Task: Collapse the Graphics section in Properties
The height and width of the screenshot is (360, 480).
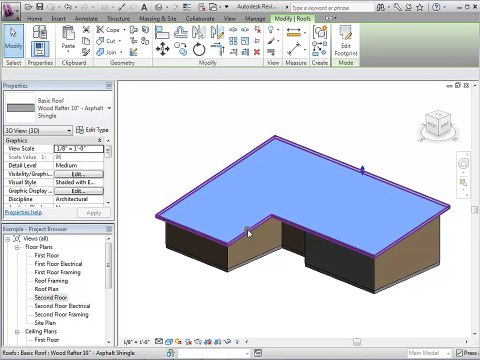Action: (x=99, y=141)
